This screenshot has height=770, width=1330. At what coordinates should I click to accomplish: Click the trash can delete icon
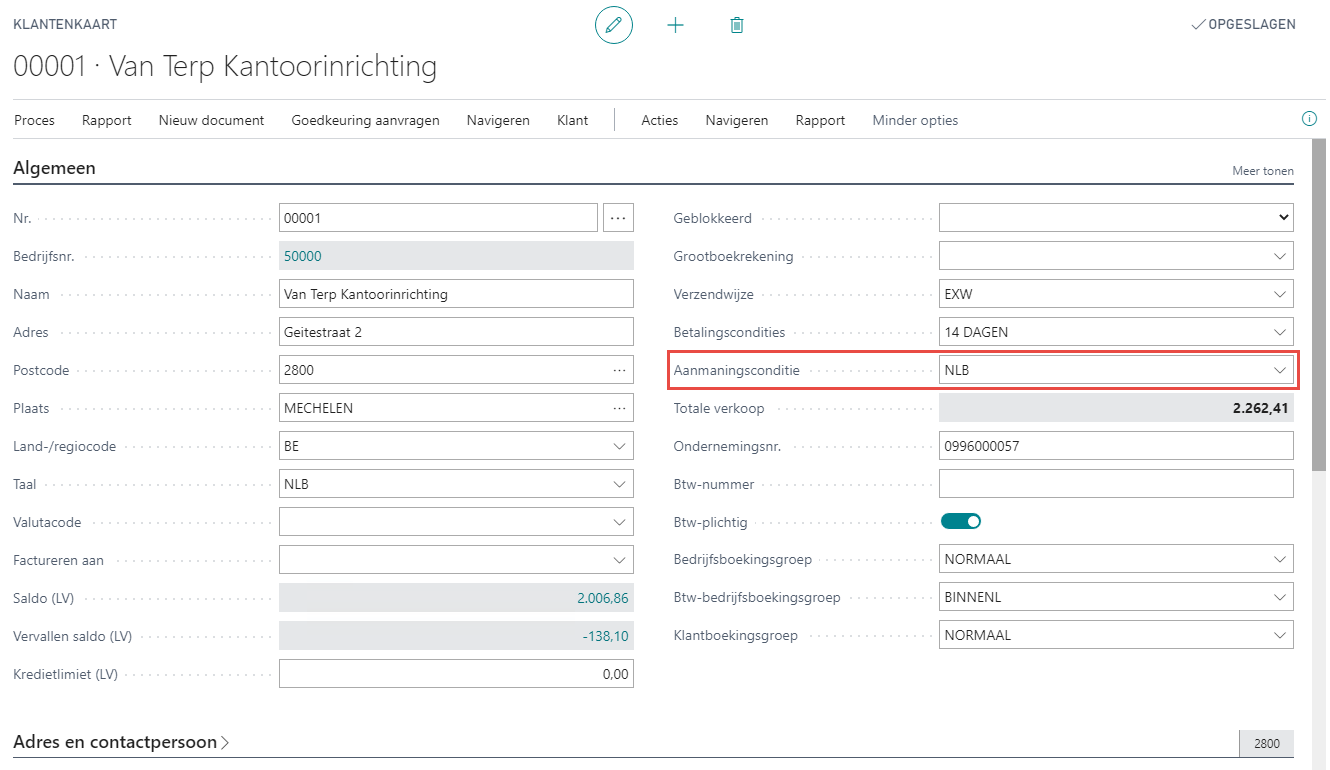pos(737,25)
